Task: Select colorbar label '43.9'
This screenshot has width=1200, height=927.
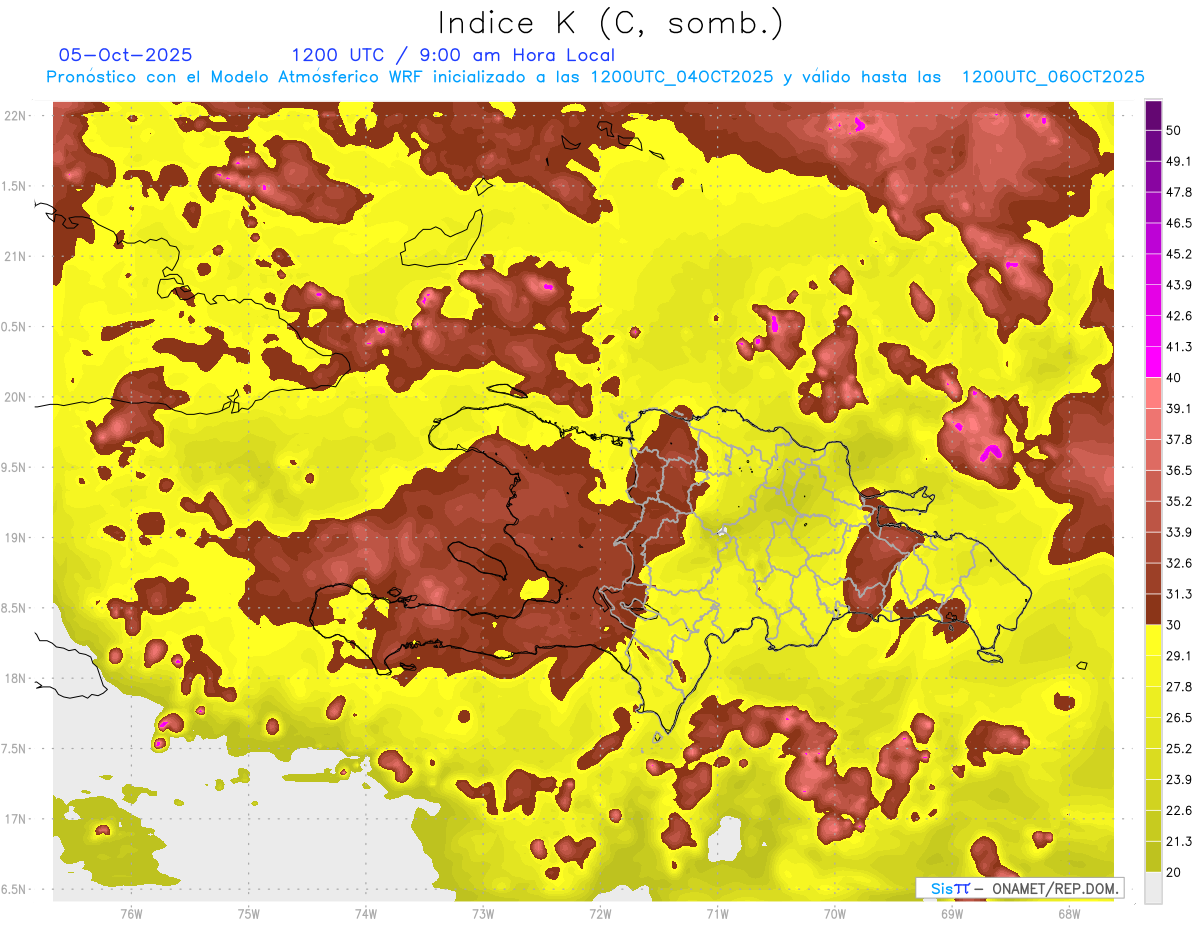Action: (1178, 285)
